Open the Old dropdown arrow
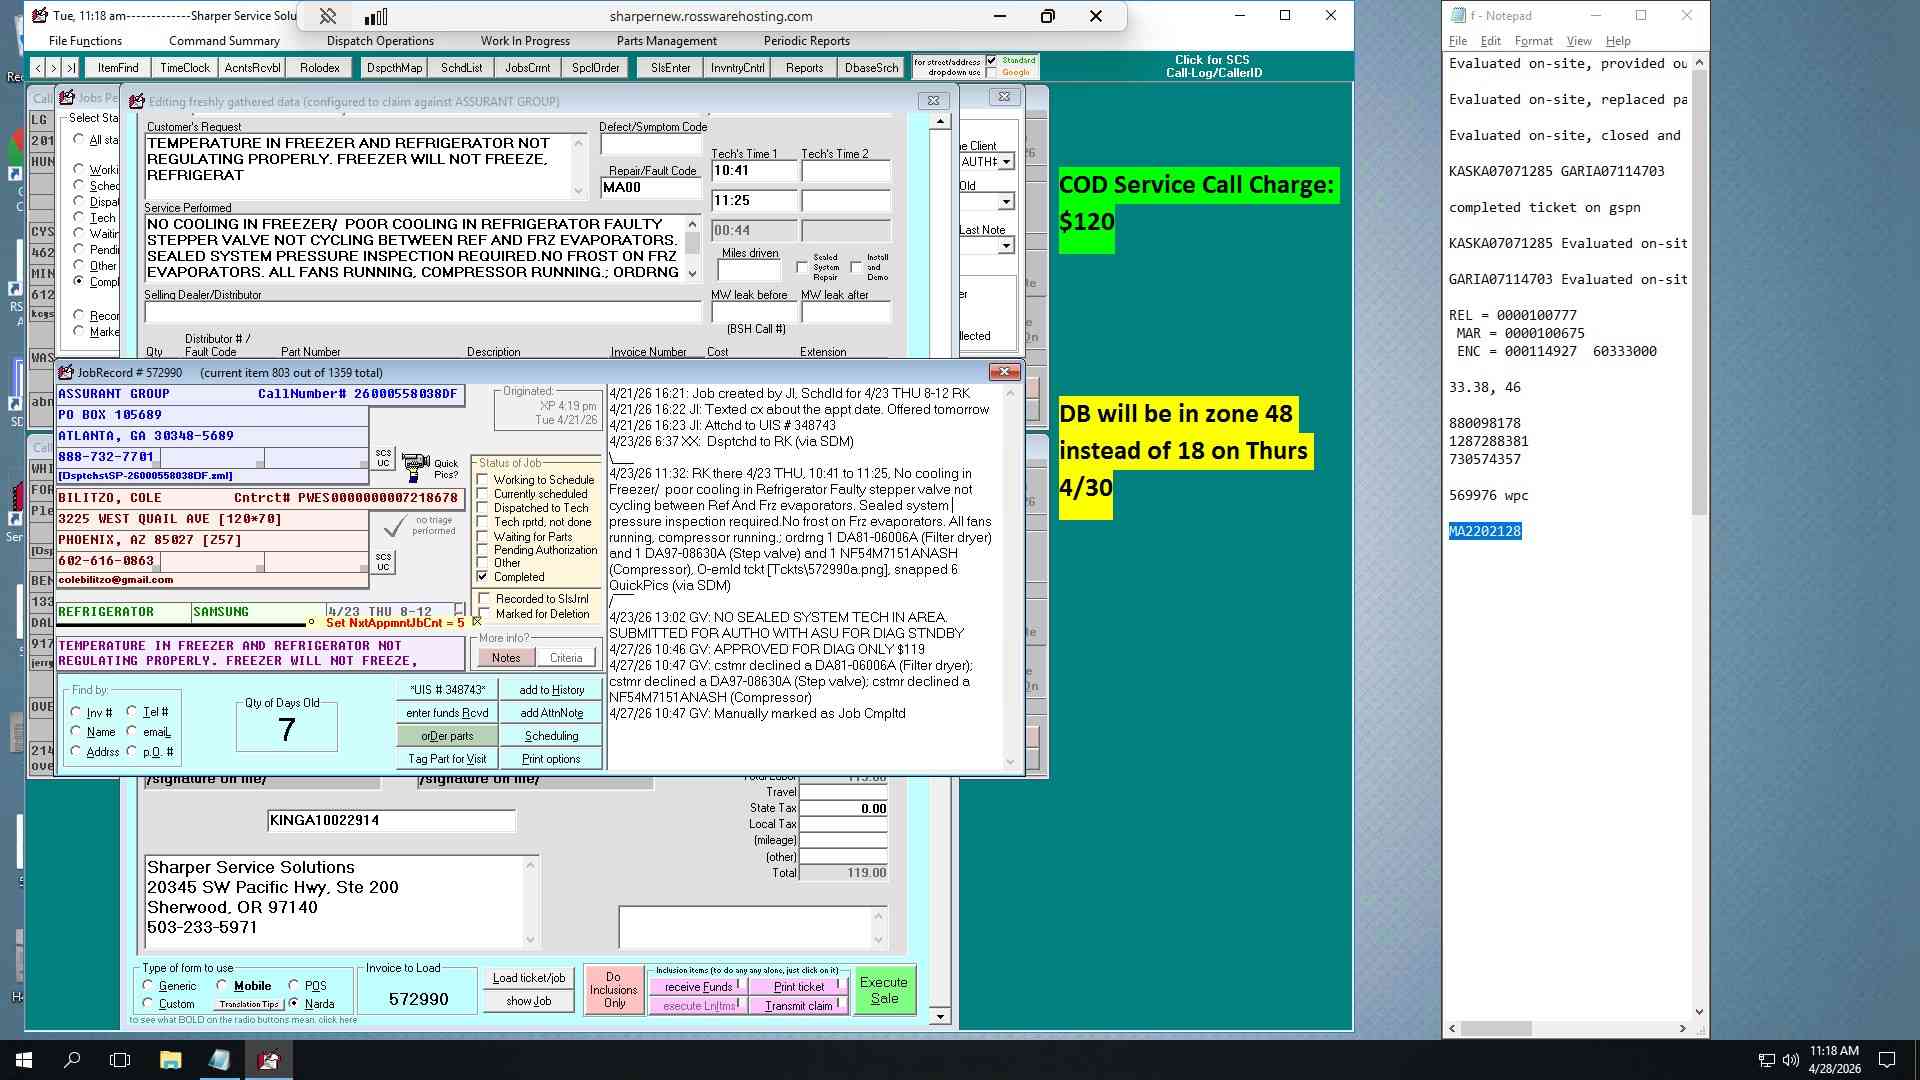 pos(1006,202)
